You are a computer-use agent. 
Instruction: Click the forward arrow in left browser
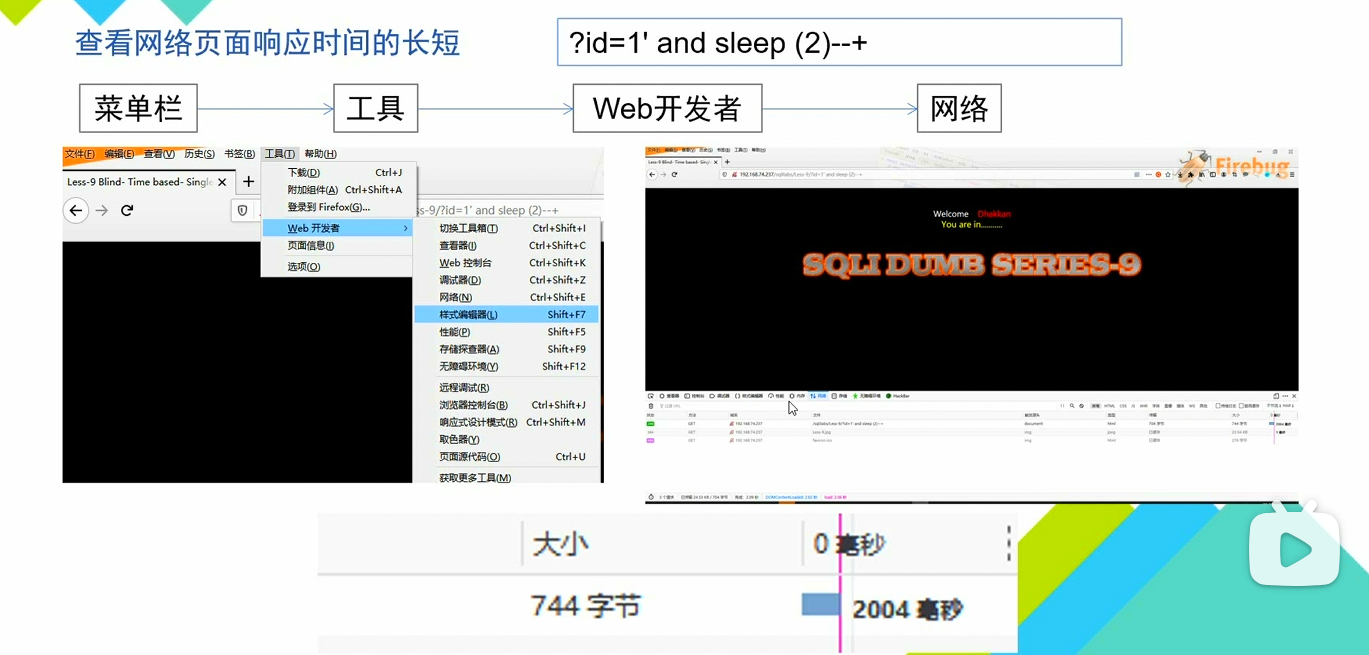101,210
